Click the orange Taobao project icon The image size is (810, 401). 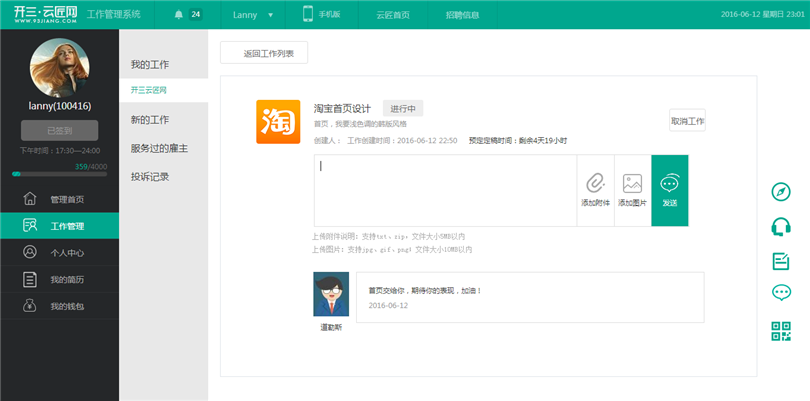tap(278, 121)
